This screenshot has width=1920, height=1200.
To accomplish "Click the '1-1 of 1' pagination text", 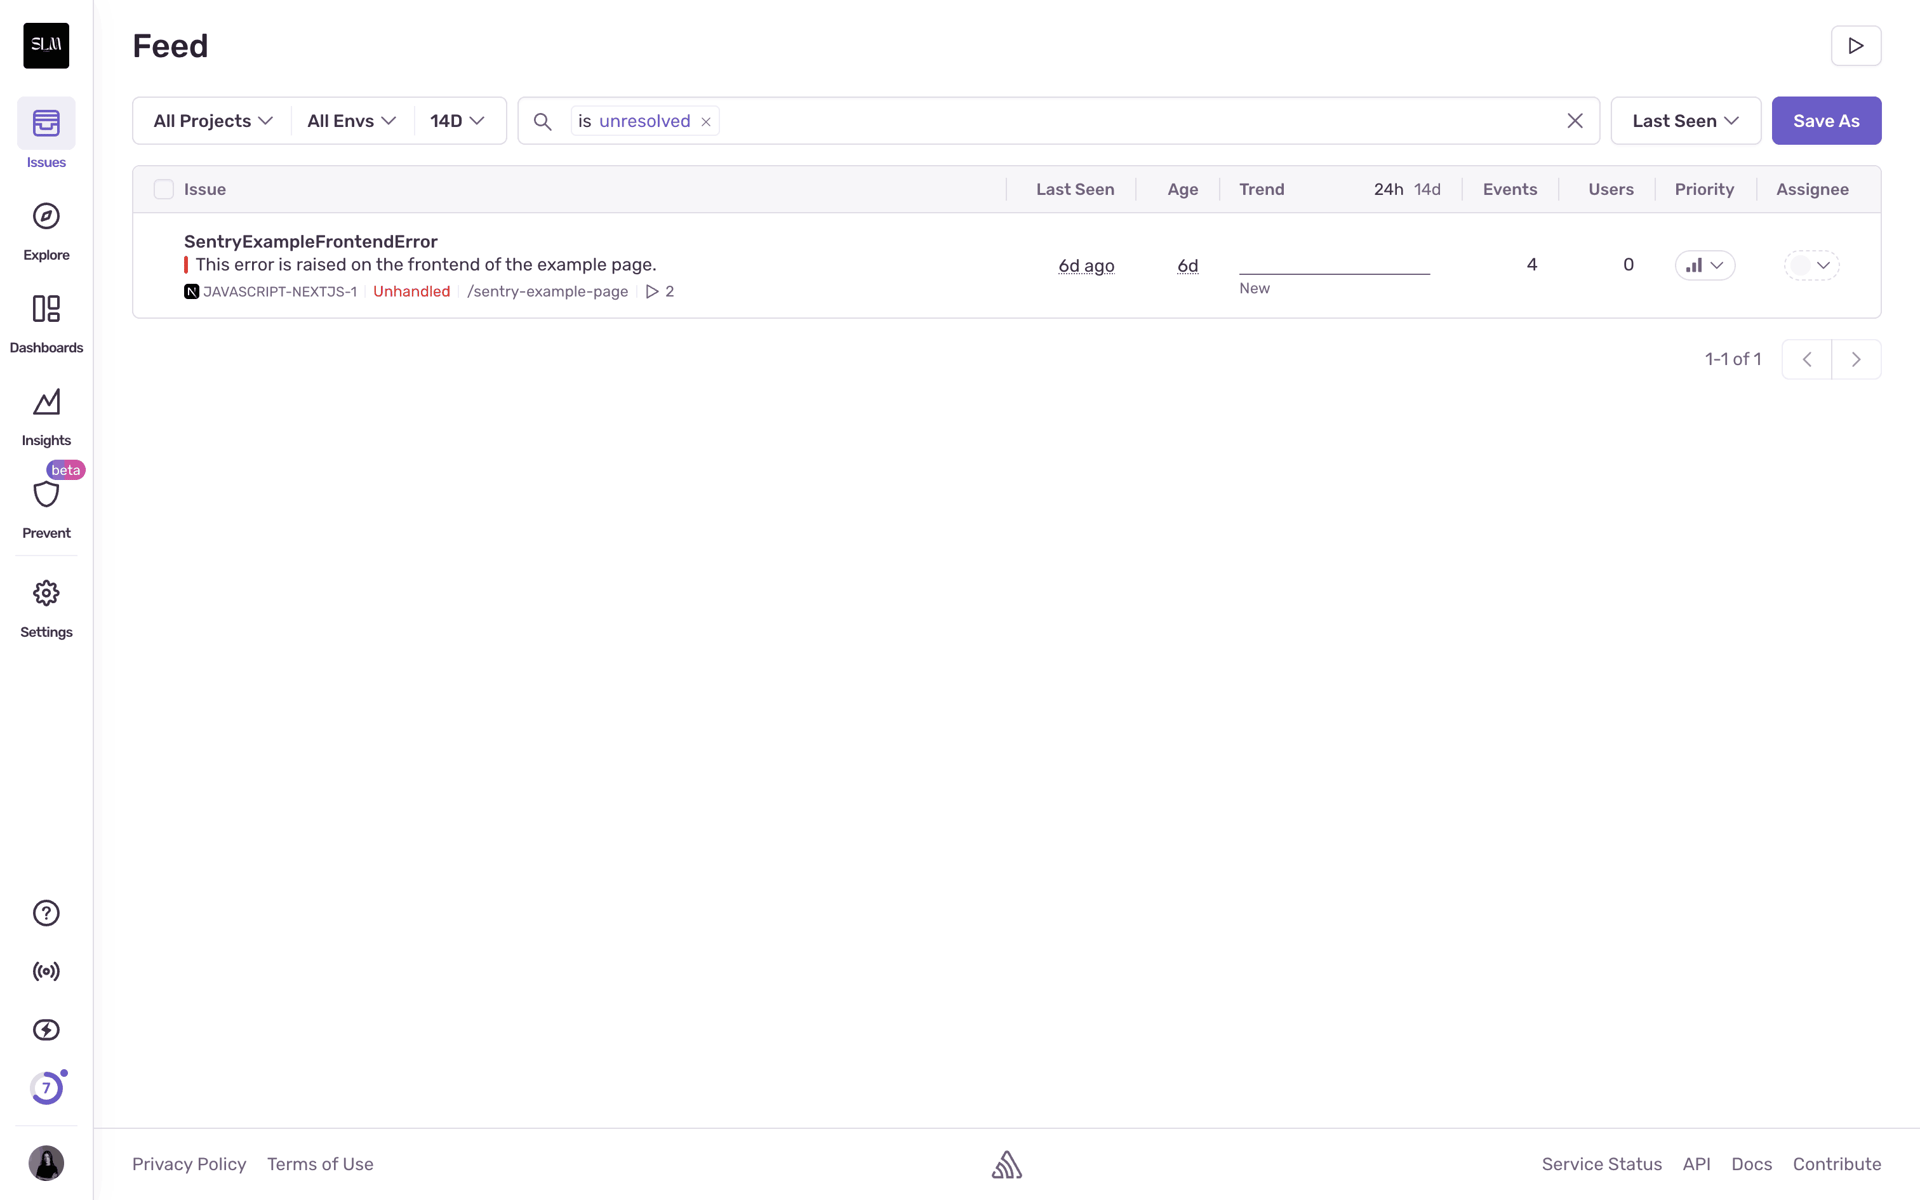I will [x=1733, y=359].
